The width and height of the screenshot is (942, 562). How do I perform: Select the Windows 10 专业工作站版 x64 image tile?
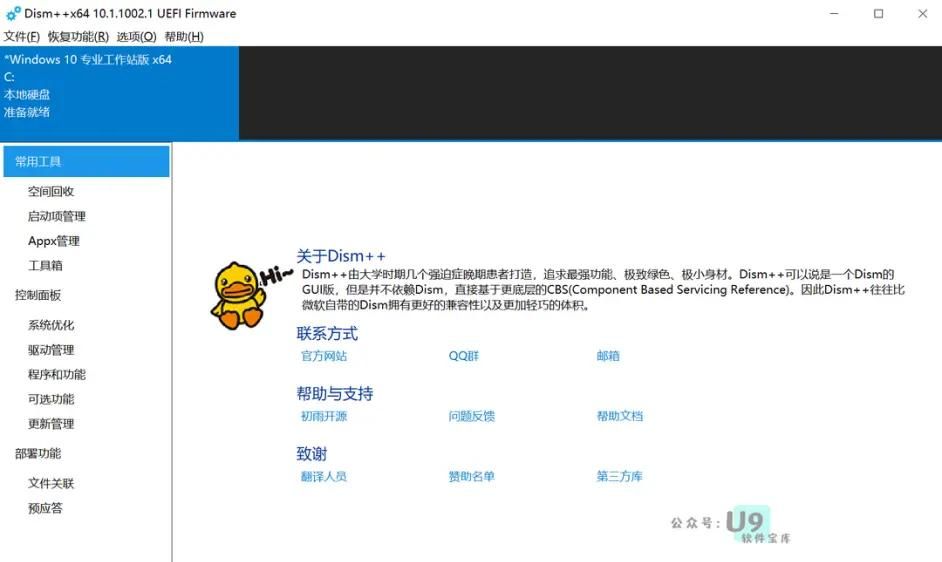[x=120, y=93]
